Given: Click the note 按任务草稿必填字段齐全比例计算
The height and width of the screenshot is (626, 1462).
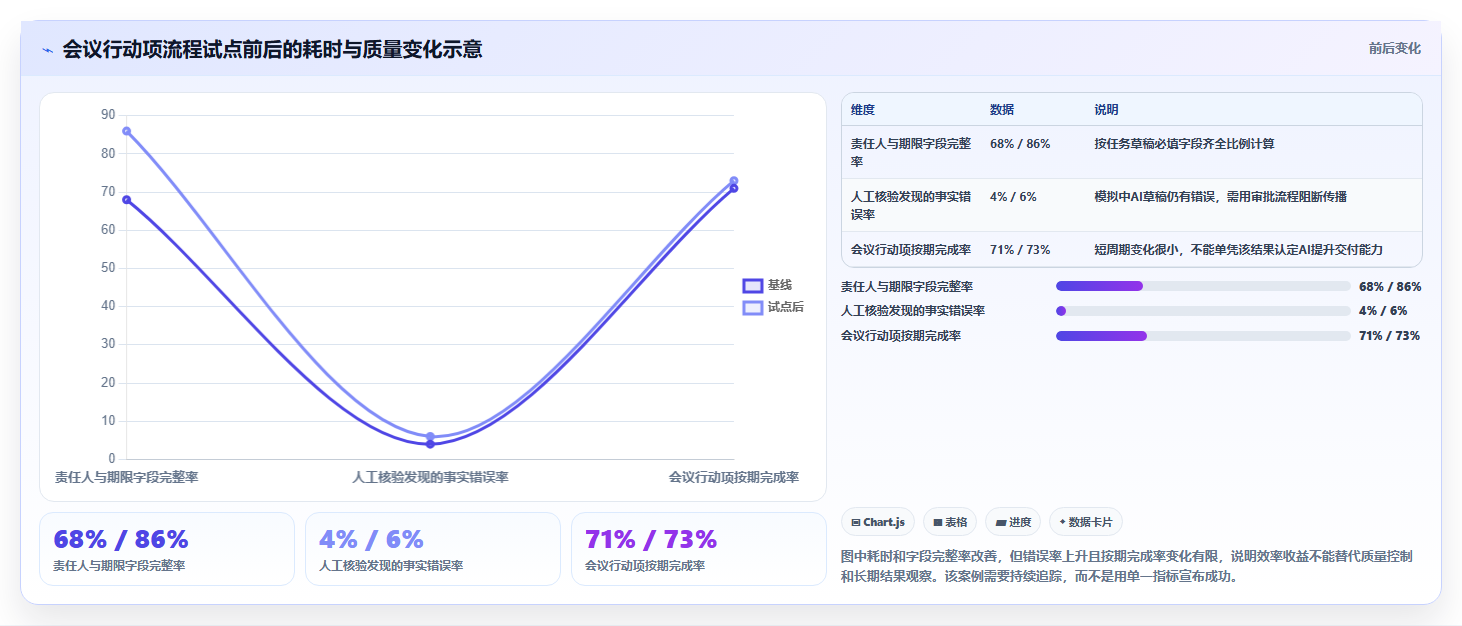Looking at the screenshot, I should 1185,144.
